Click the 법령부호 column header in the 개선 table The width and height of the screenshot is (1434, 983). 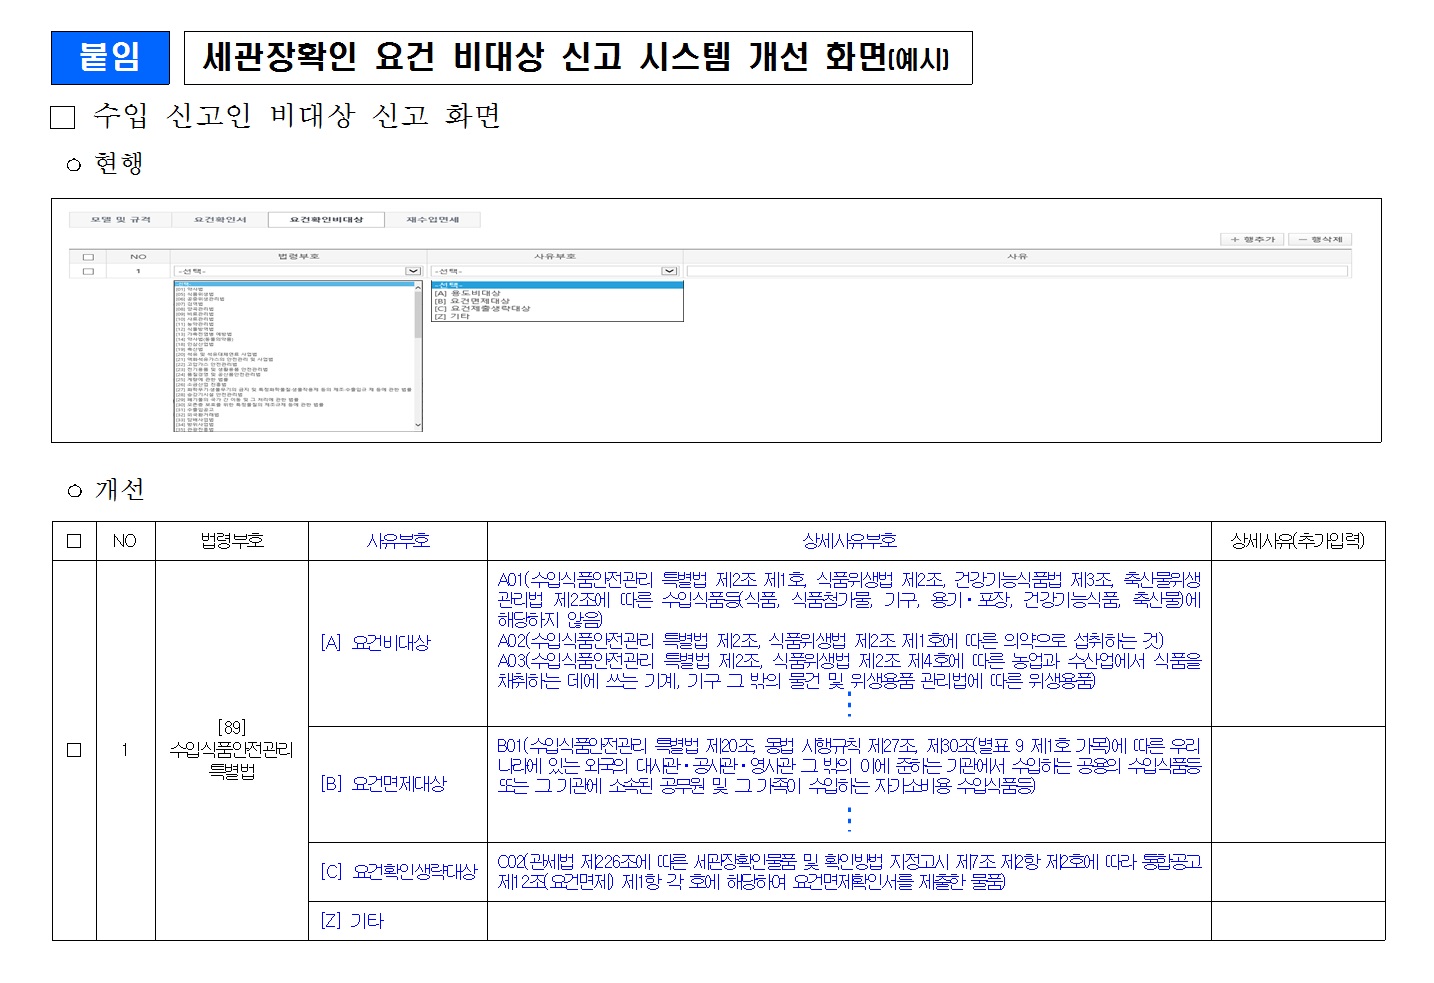tap(232, 541)
